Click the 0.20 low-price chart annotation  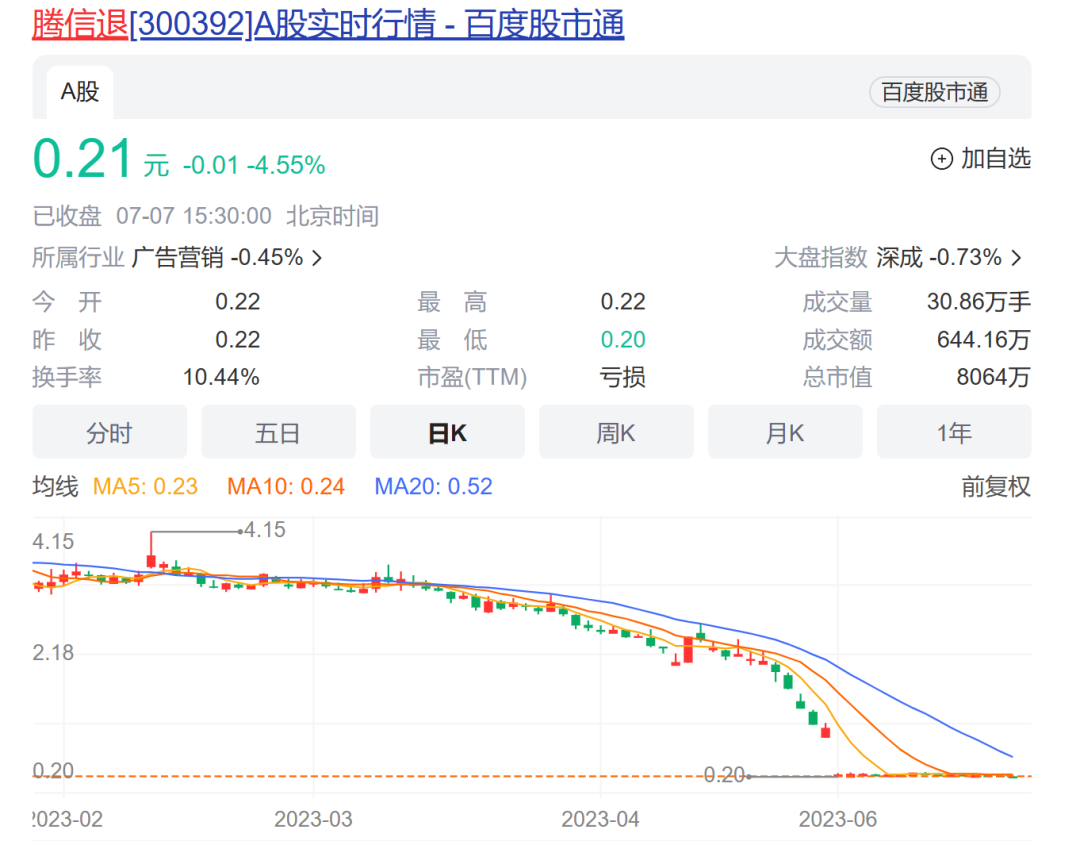[x=724, y=776]
